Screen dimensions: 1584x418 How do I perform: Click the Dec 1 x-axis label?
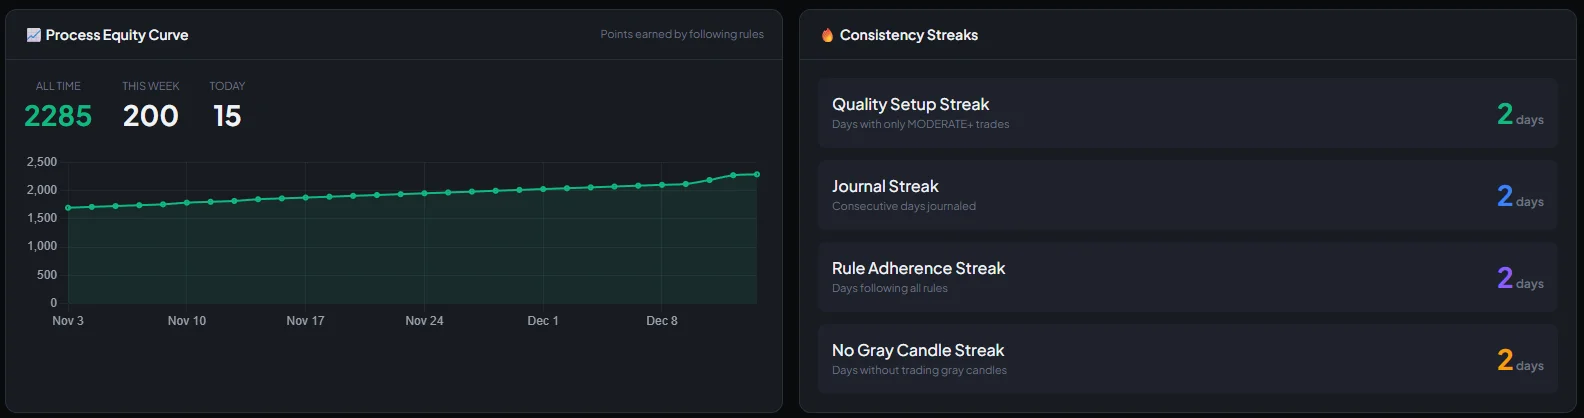coord(543,321)
